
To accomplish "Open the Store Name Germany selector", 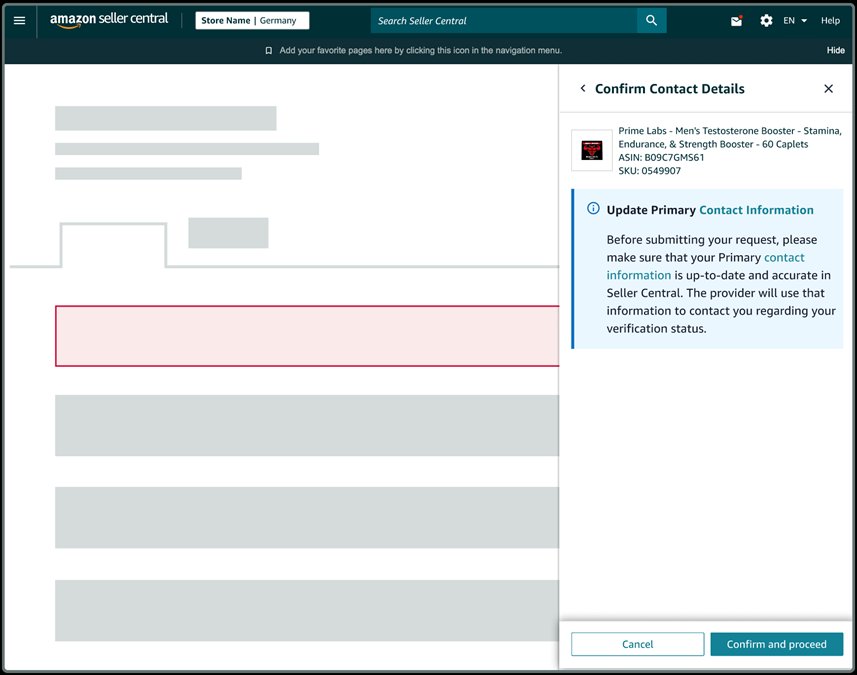I will [252, 20].
